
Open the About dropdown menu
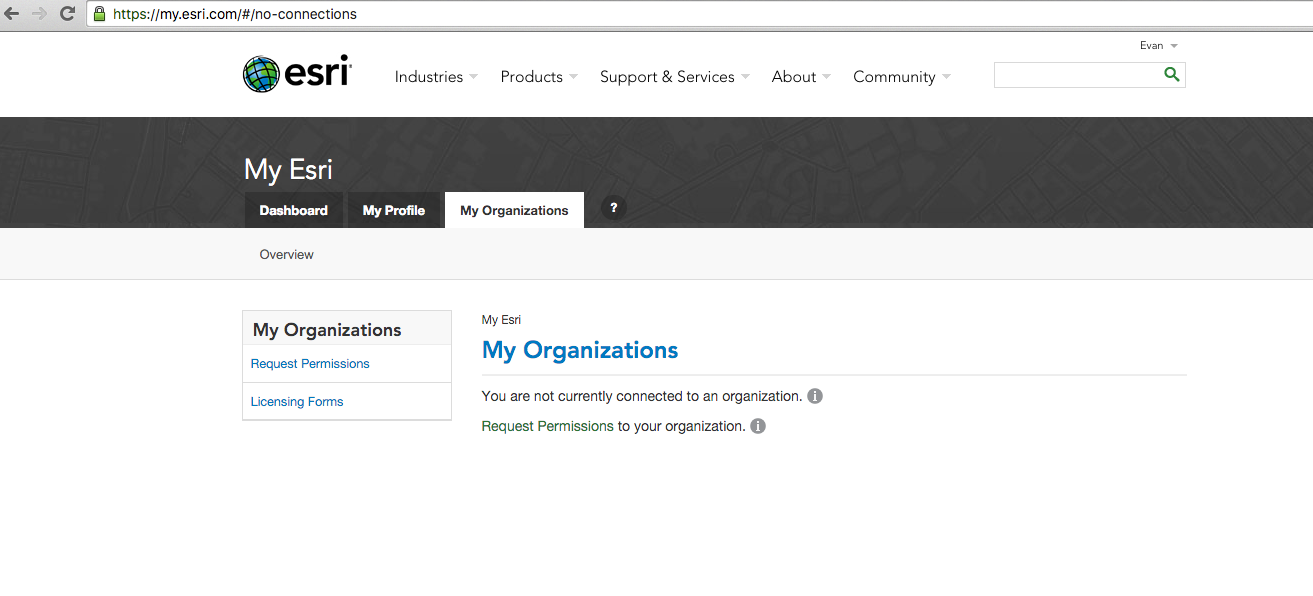coord(801,77)
